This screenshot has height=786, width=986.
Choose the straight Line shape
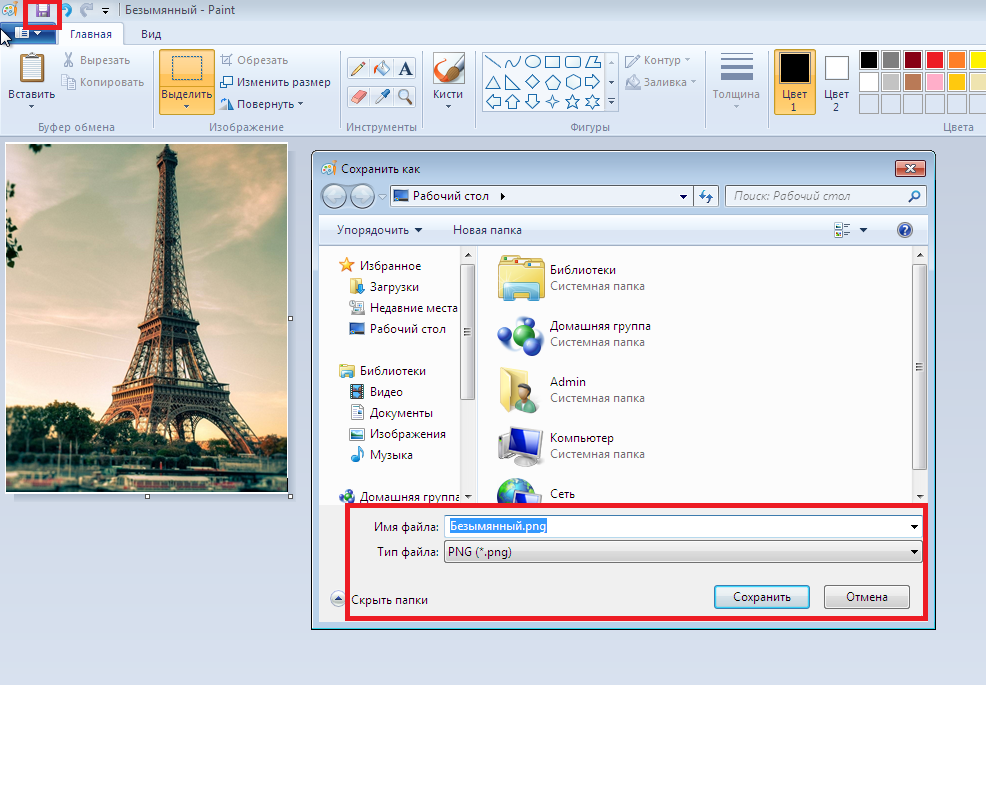coord(493,62)
